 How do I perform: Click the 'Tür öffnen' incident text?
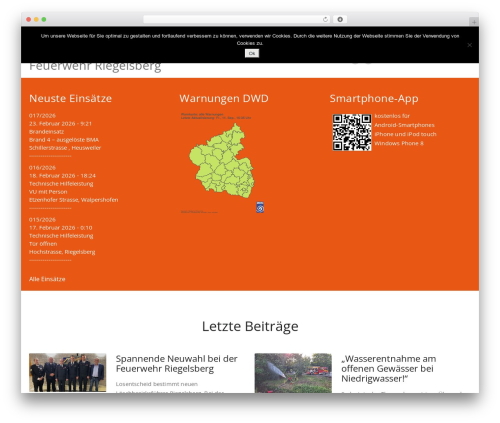coord(43,244)
